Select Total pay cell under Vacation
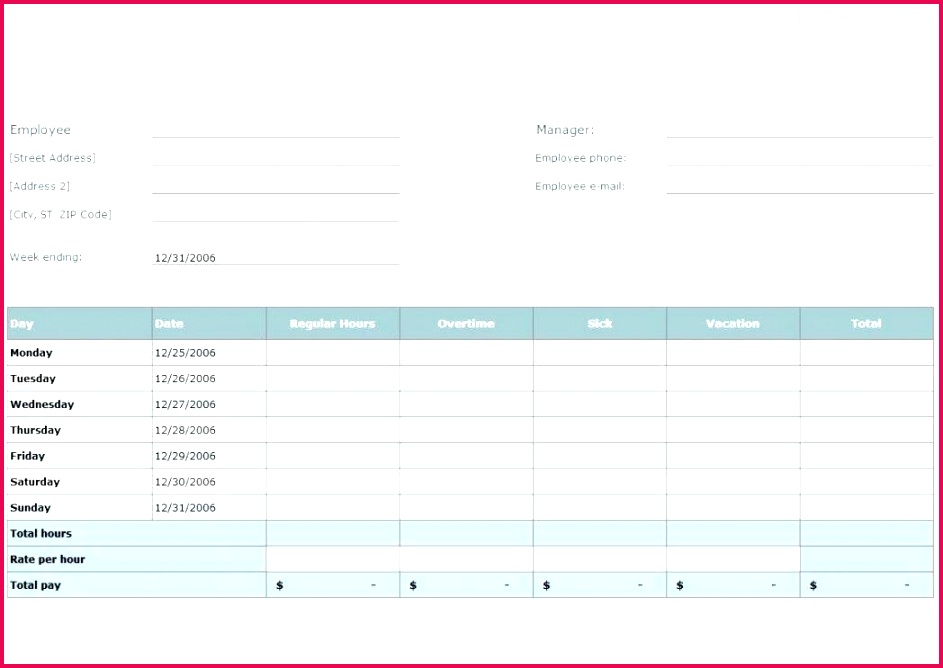Image resolution: width=943 pixels, height=668 pixels. tap(734, 586)
